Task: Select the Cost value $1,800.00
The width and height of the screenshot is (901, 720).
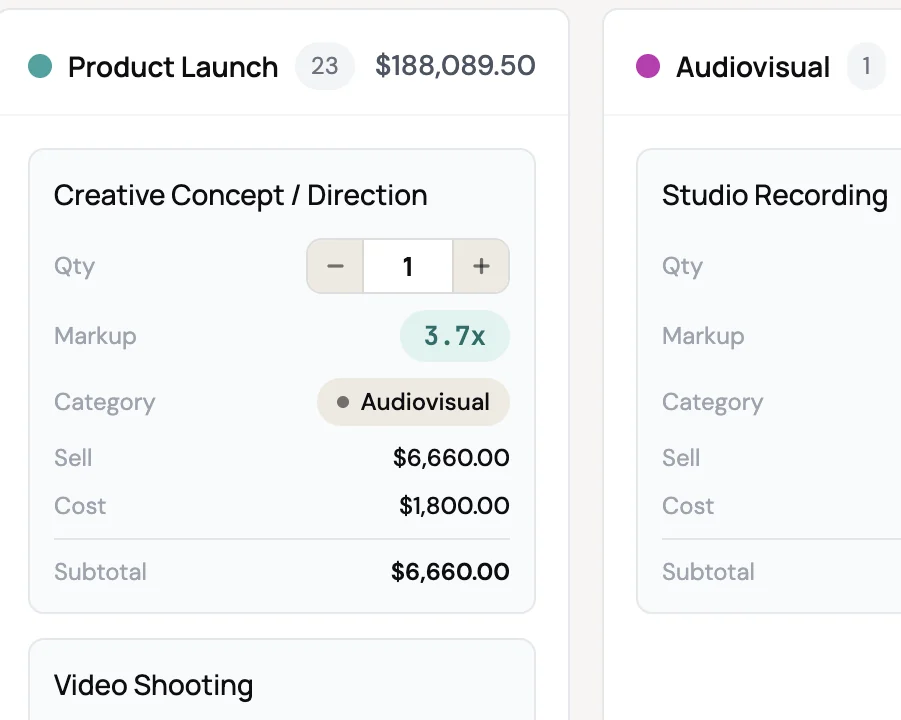Action: click(x=454, y=506)
